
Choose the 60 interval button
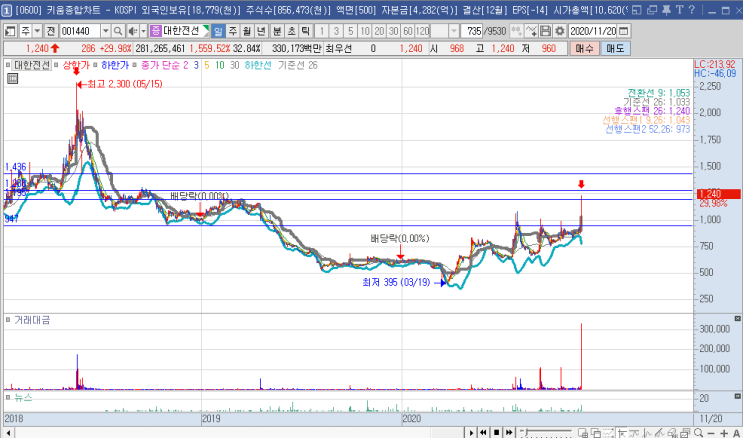pyautogui.click(x=408, y=31)
